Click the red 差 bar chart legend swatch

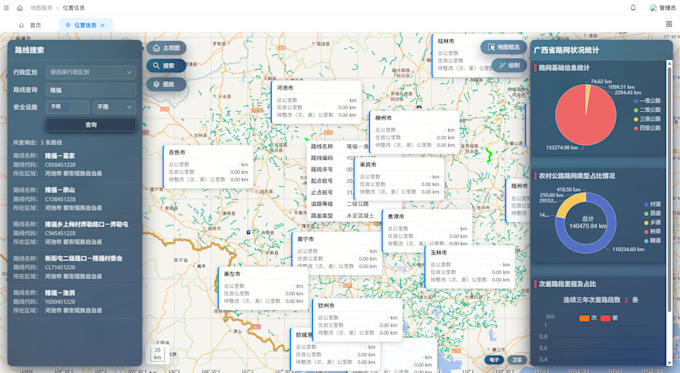605,318
